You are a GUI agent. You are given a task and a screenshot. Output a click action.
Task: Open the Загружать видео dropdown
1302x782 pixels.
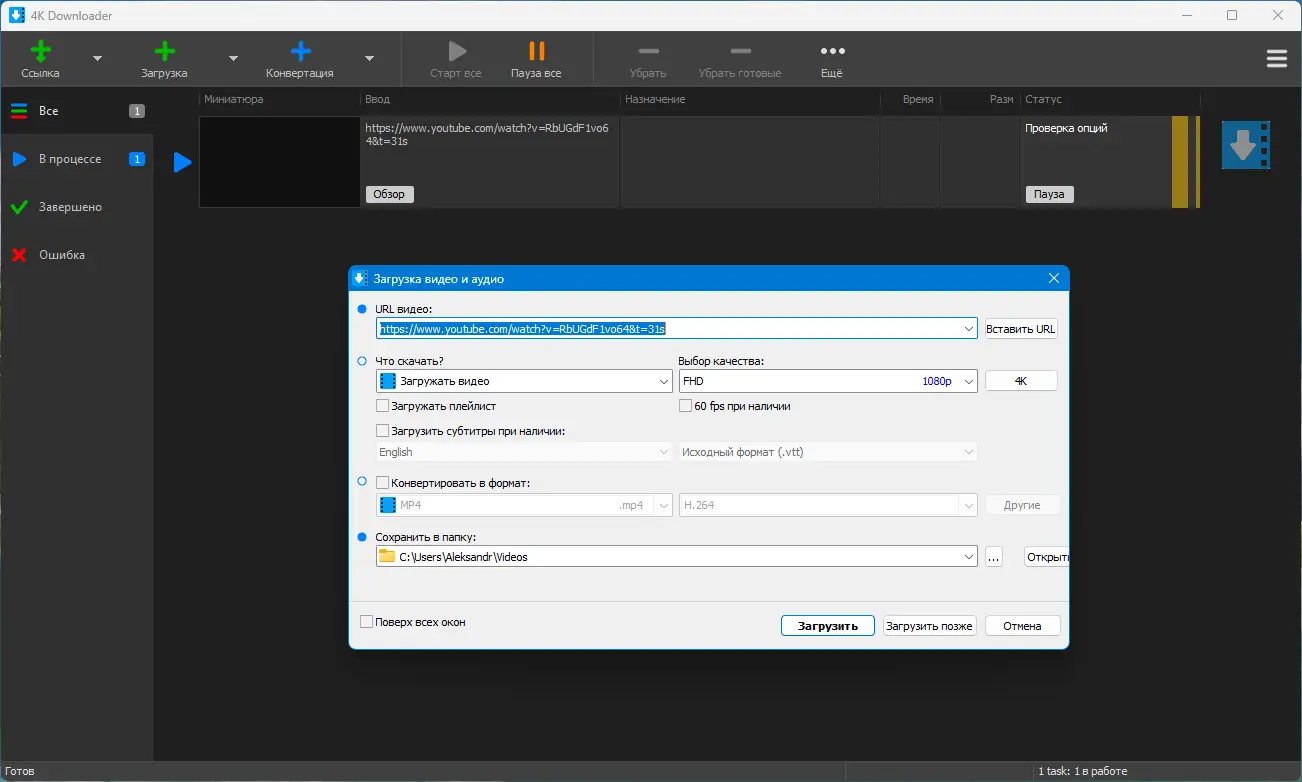pyautogui.click(x=665, y=381)
